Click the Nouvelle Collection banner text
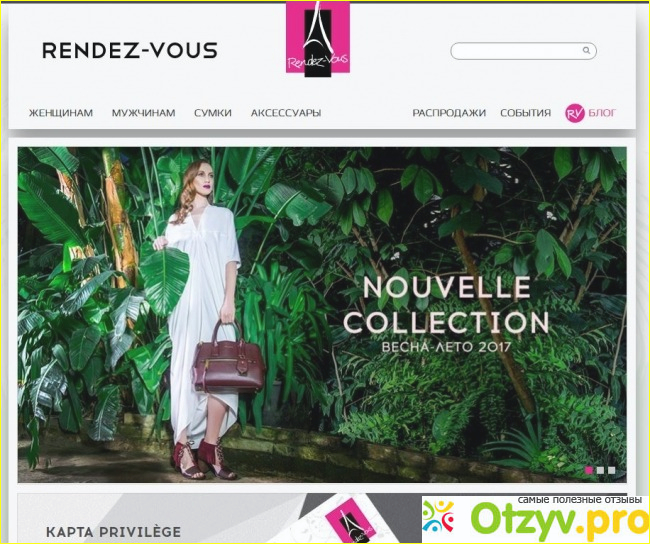 [x=446, y=305]
